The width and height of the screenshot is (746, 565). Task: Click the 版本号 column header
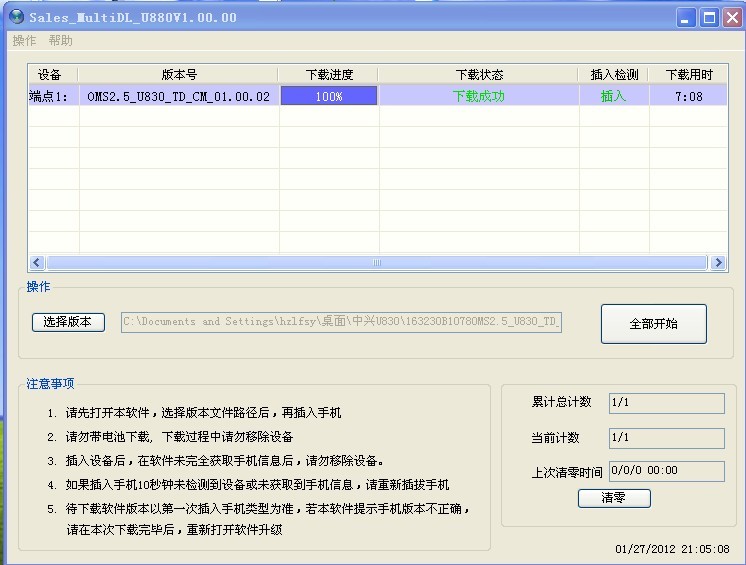178,75
